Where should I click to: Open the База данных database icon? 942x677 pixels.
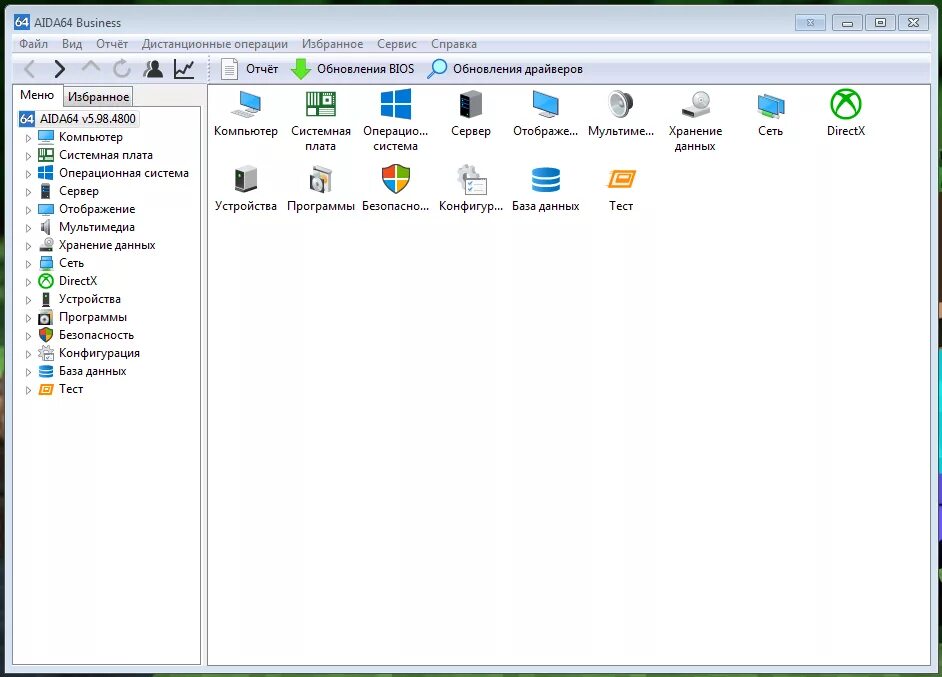(545, 179)
